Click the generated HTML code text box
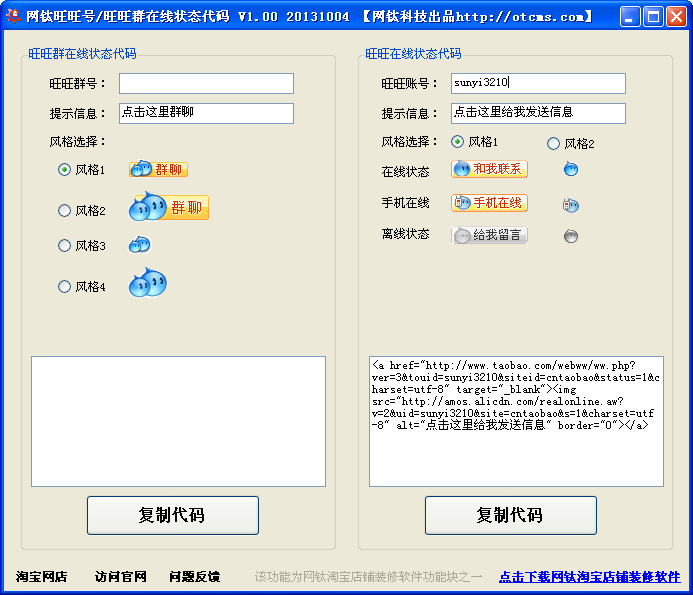Screen dimensions: 693x595 coord(516,421)
